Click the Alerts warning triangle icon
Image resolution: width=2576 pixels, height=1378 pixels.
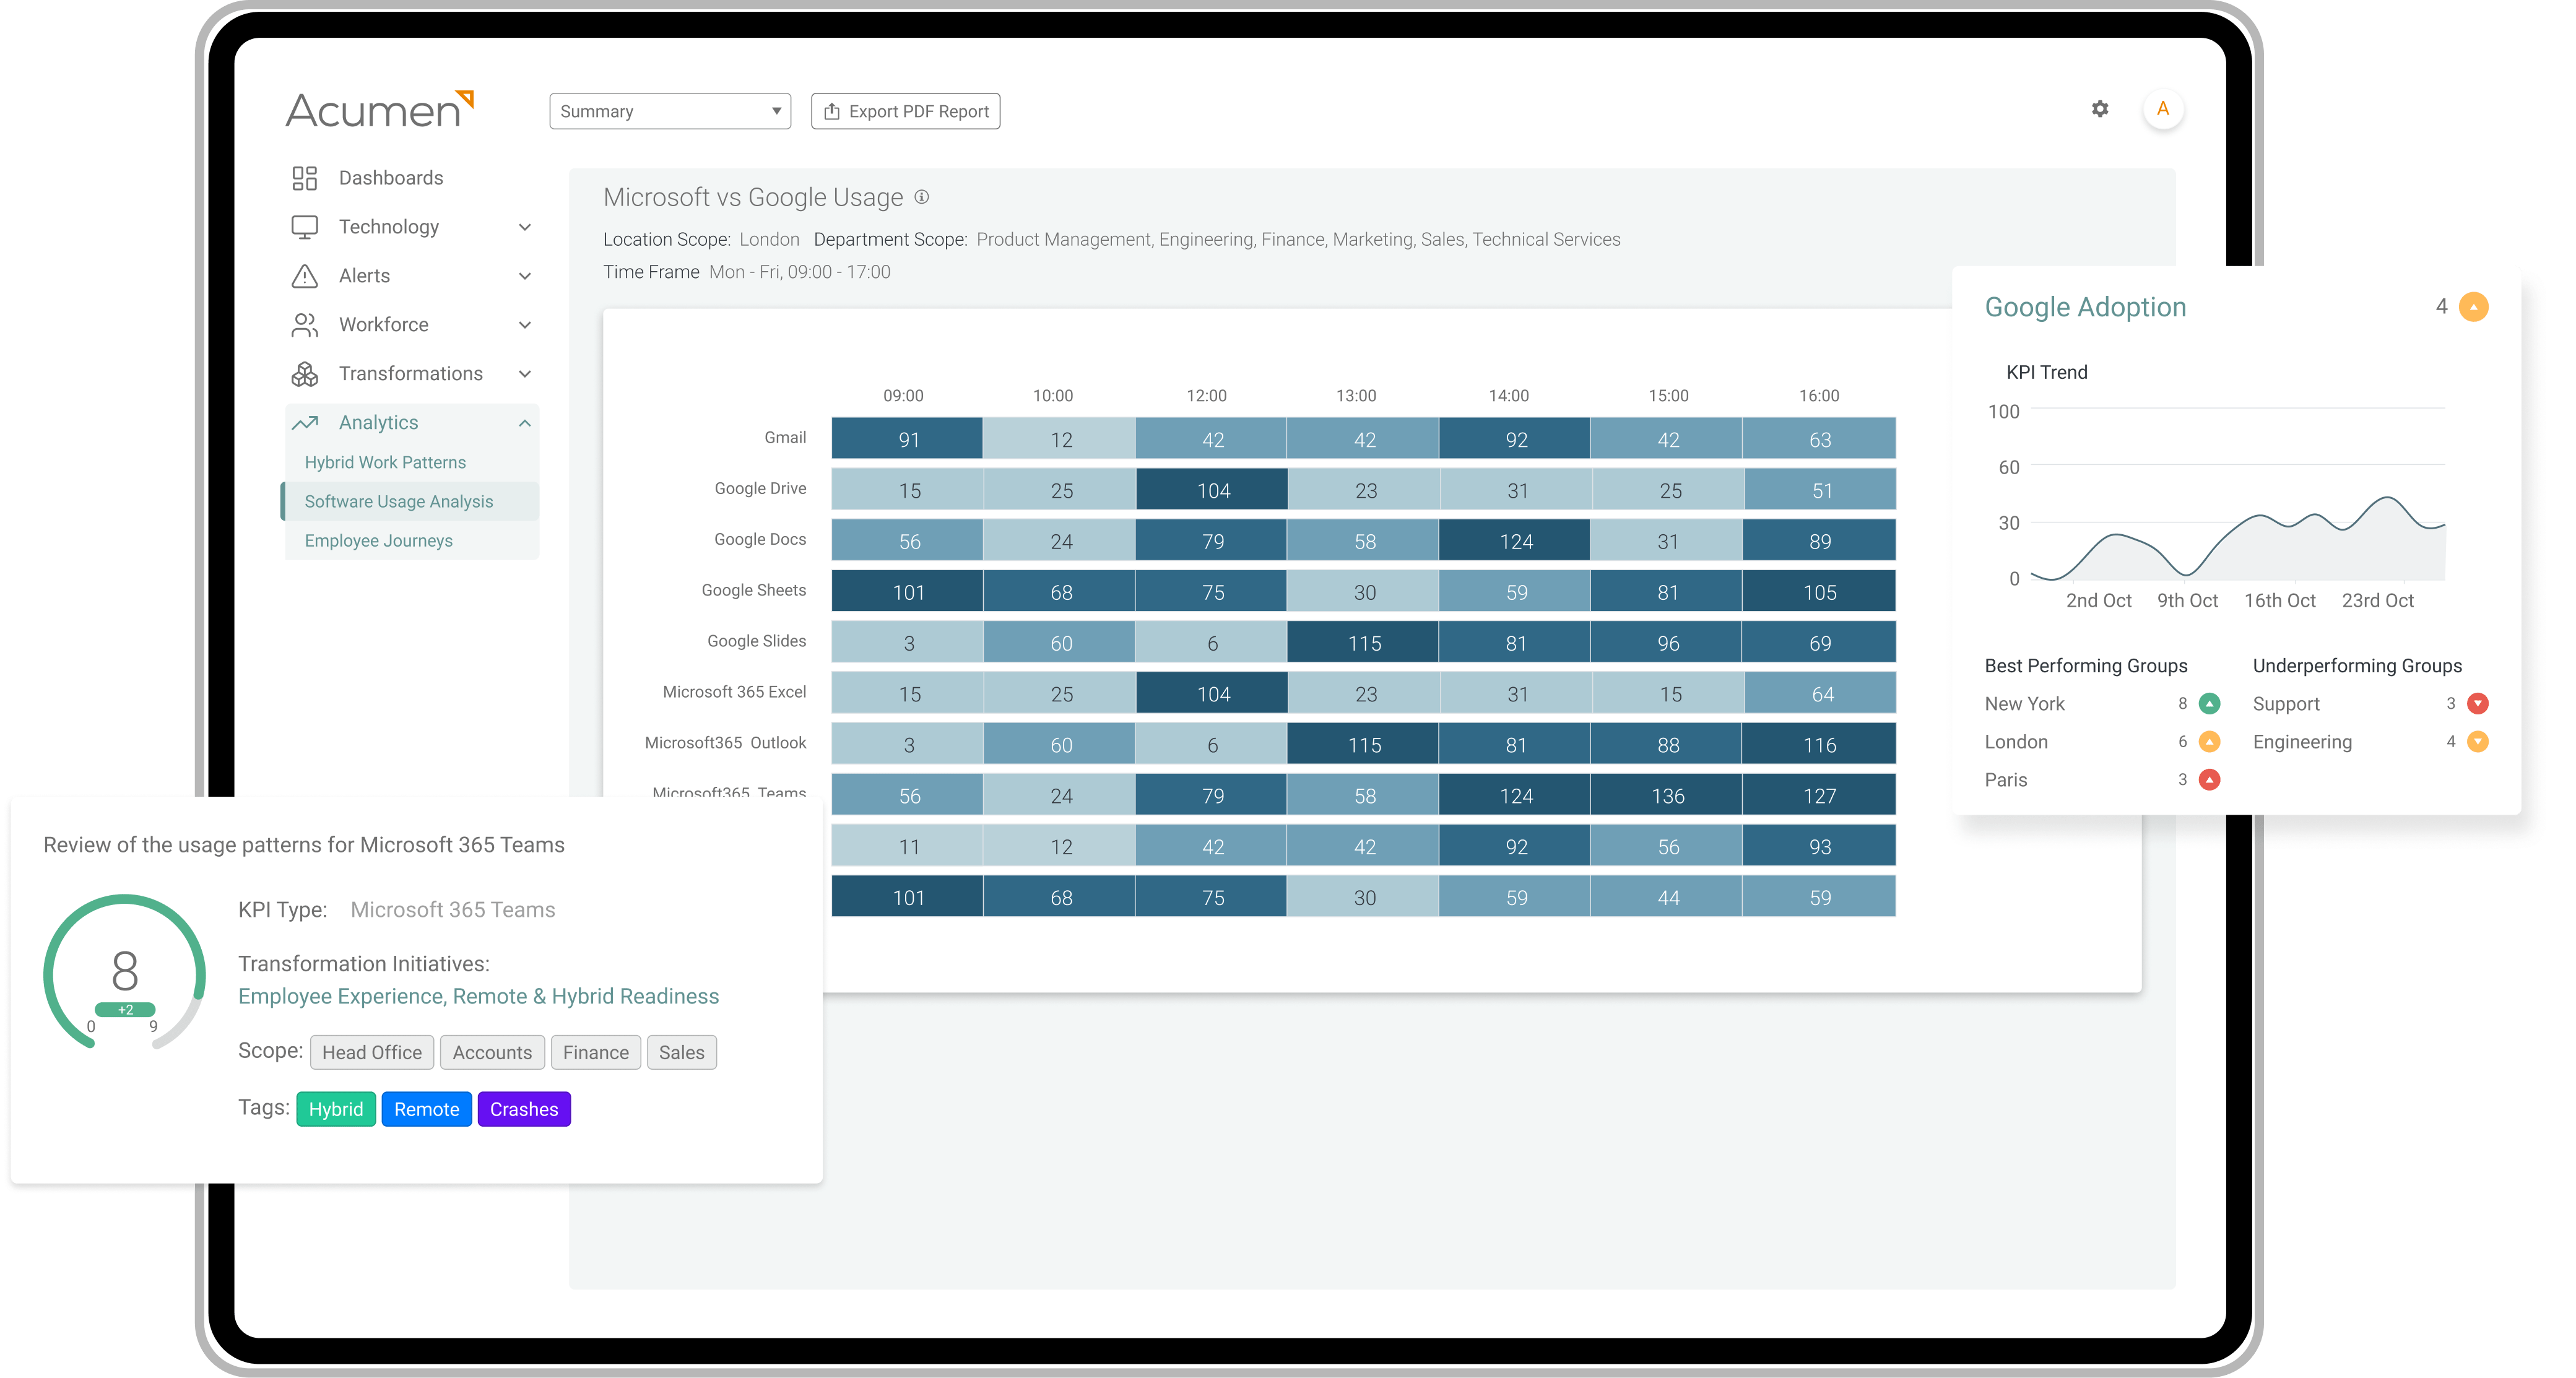[x=304, y=276]
